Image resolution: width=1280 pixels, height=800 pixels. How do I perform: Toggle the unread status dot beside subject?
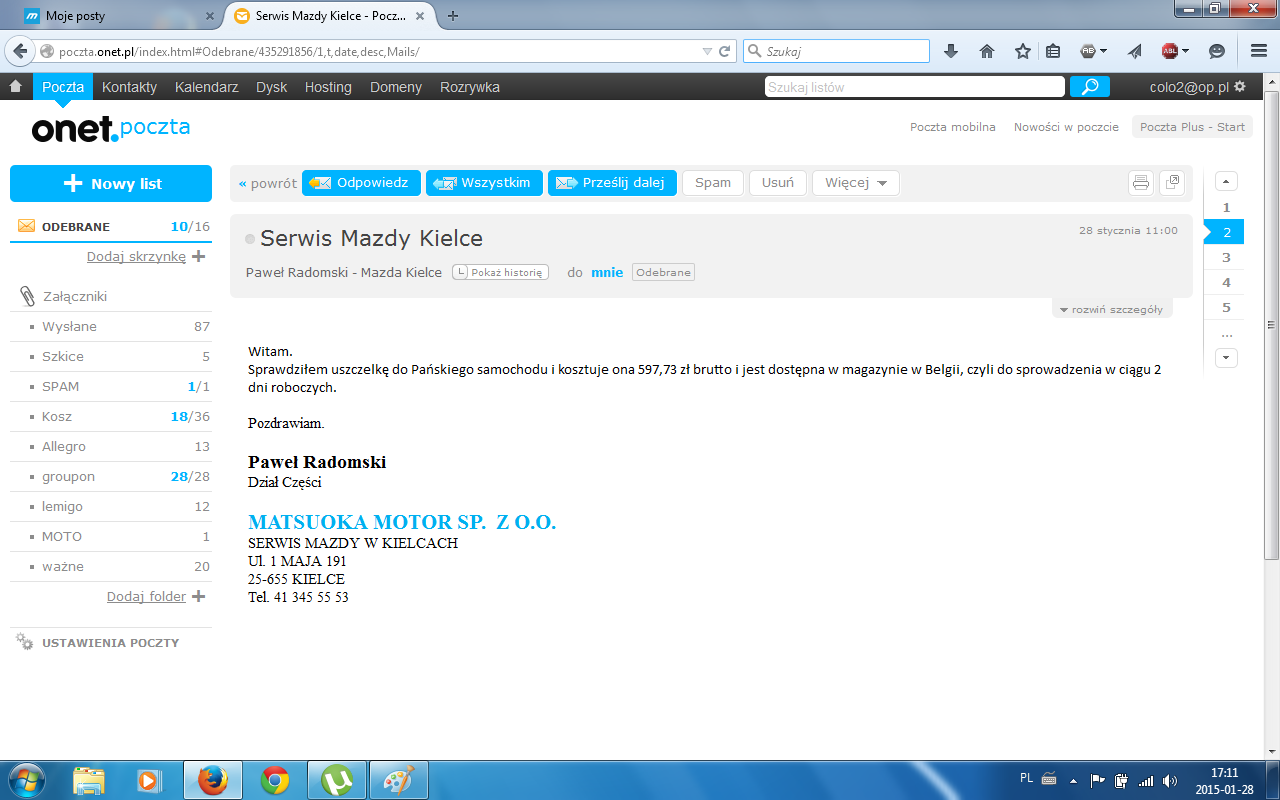[x=250, y=239]
